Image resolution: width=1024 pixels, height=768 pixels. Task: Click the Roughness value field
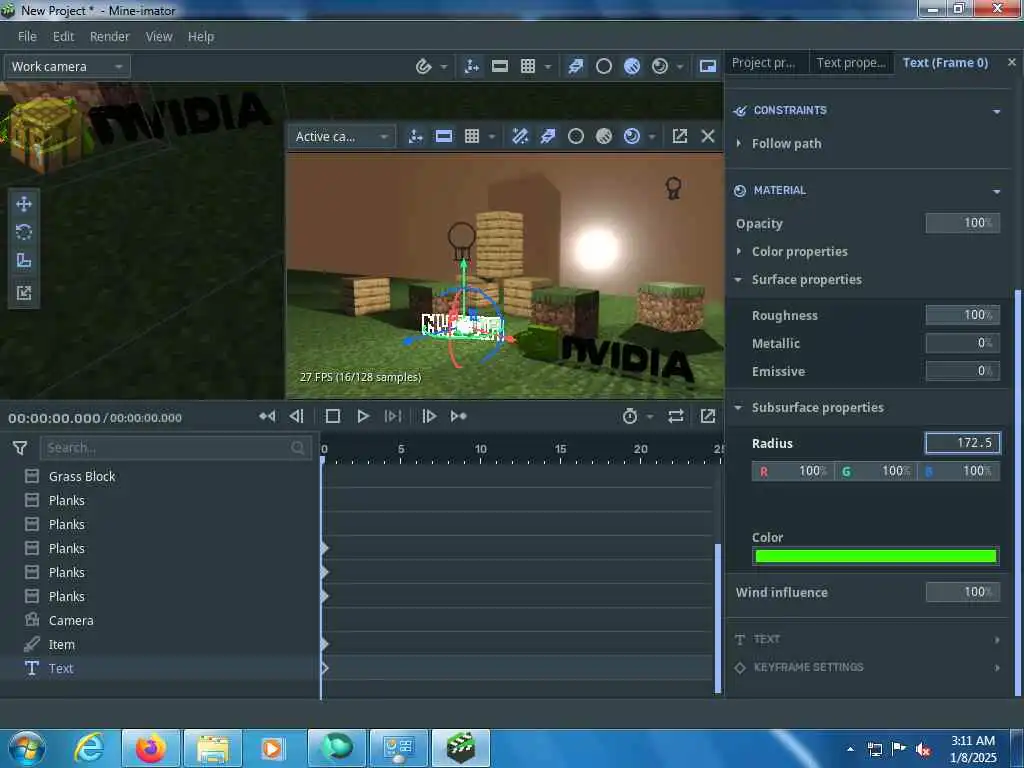coord(963,315)
